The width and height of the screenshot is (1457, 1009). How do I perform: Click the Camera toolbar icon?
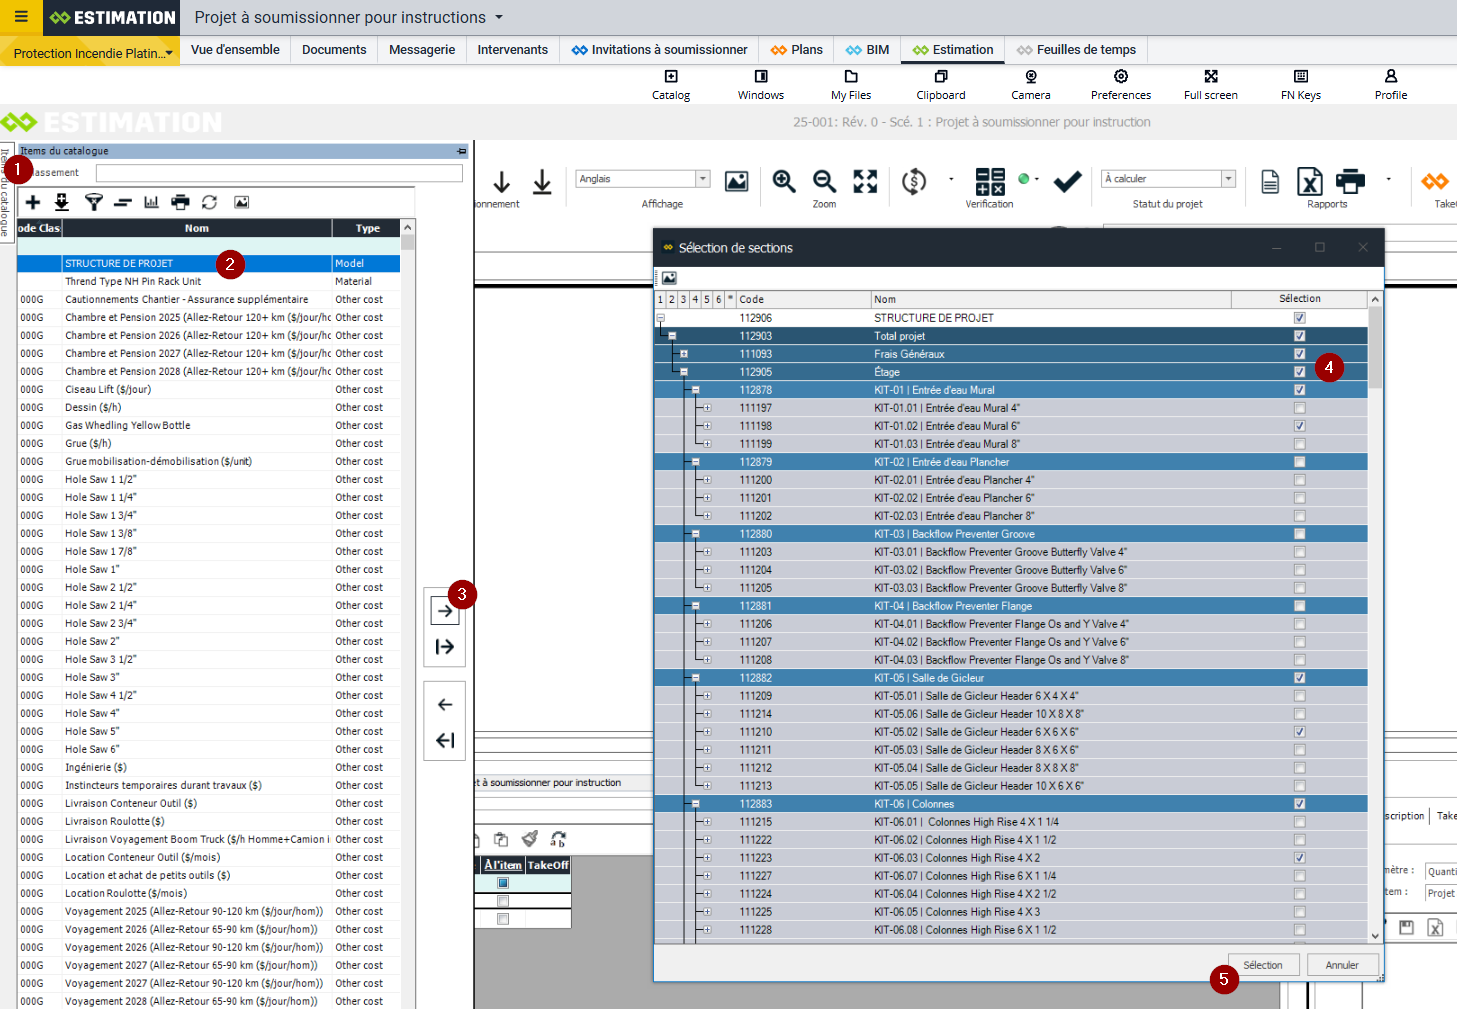[1030, 84]
